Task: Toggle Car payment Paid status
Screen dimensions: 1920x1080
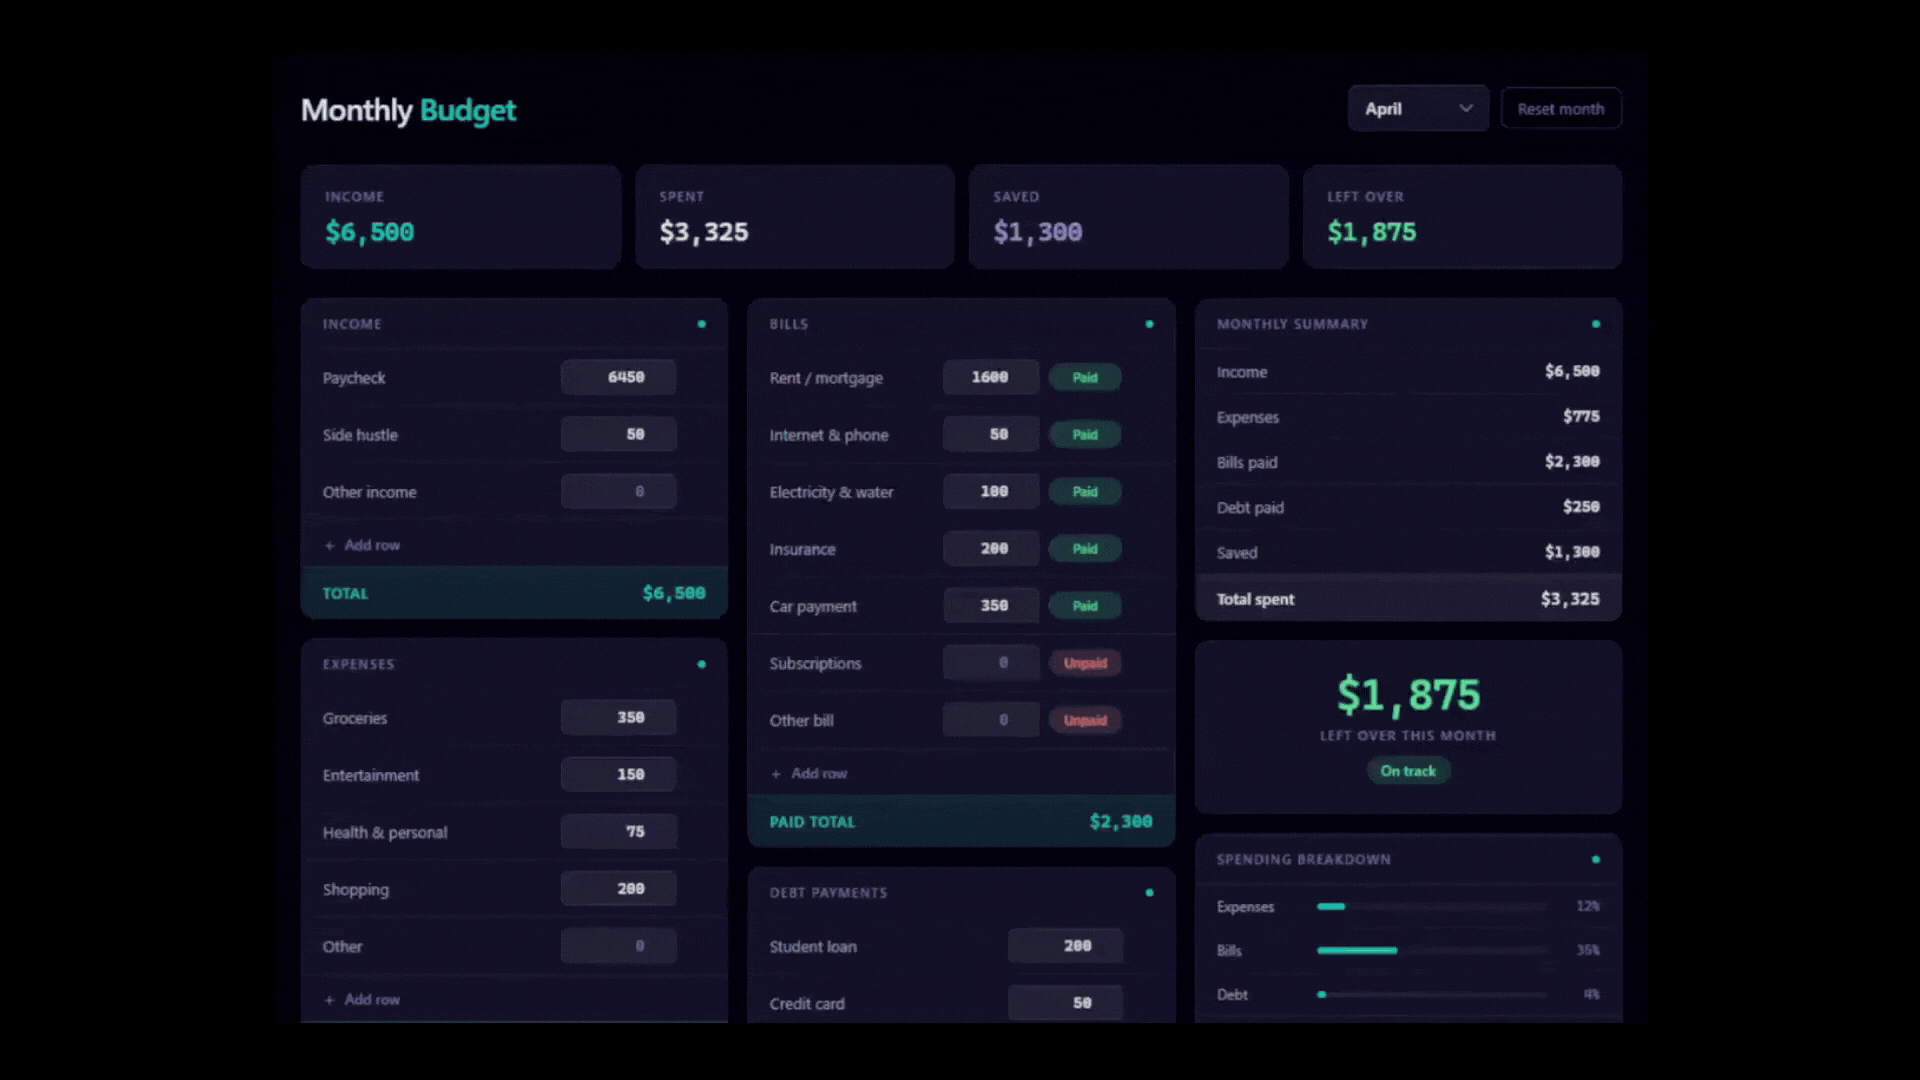Action: click(x=1084, y=605)
